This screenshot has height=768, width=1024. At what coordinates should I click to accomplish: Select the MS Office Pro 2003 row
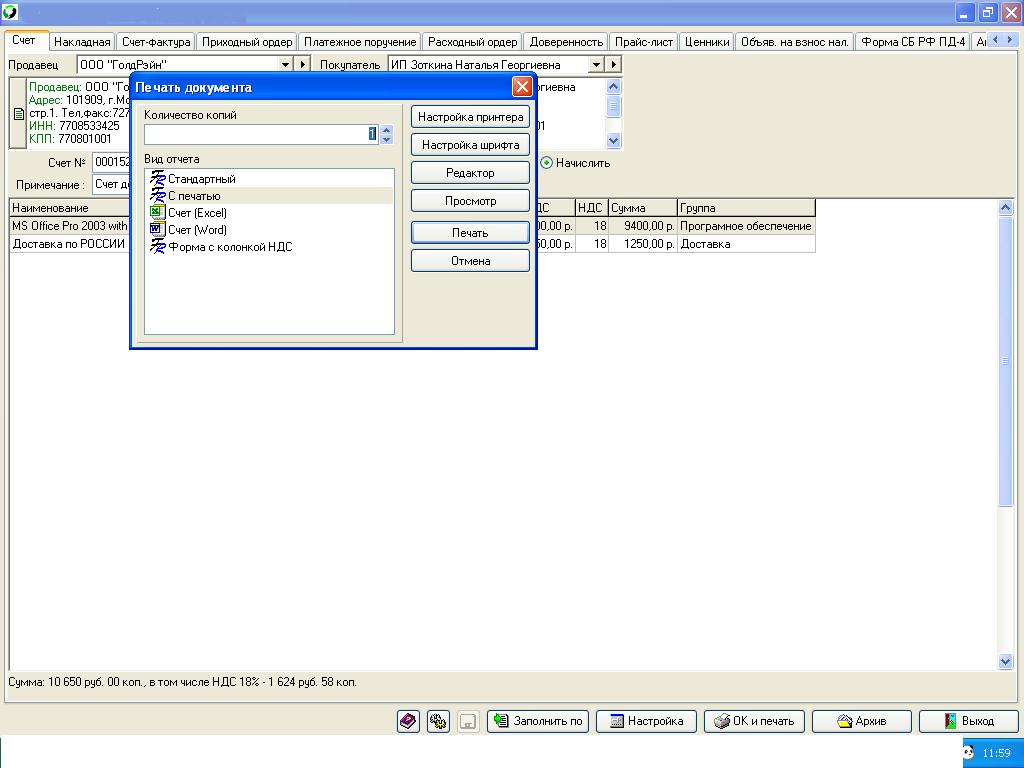(70, 226)
